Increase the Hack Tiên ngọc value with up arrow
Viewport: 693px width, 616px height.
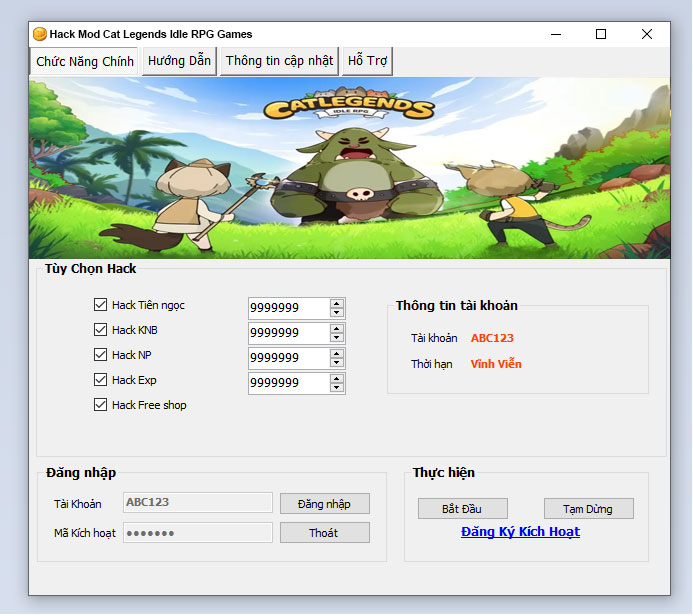click(337, 304)
